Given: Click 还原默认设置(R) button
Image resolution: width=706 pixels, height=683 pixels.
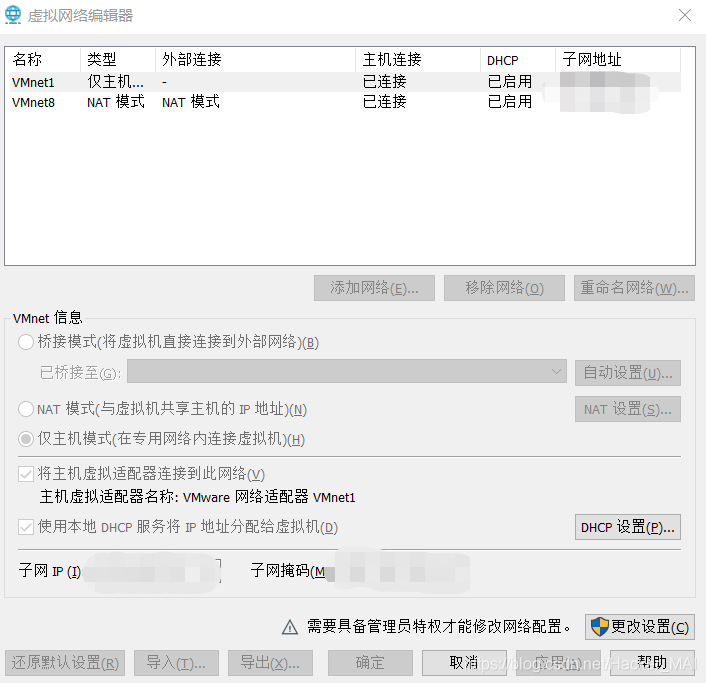Looking at the screenshot, I should click(65, 663).
